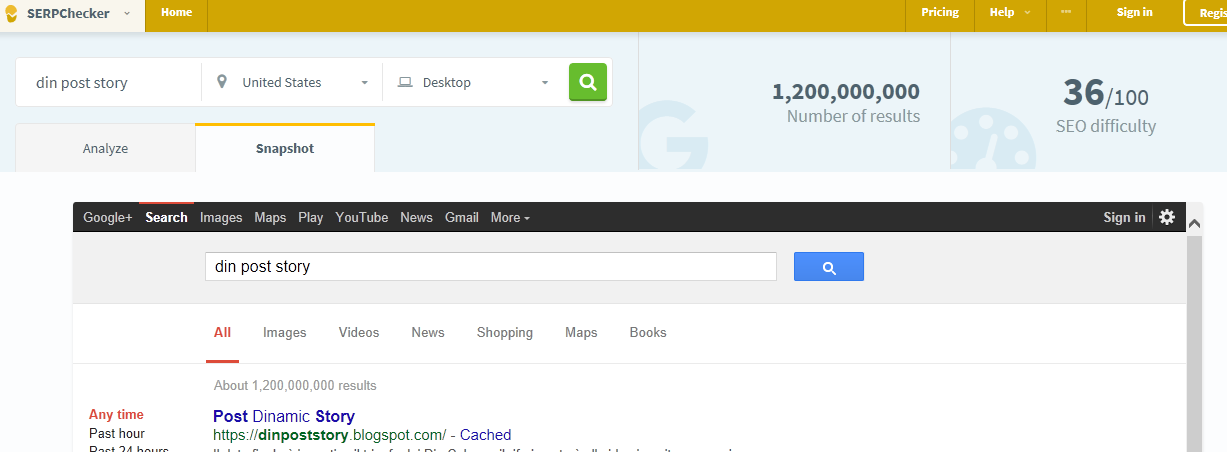Open the Pricing page
Screen dimensions: 1227x452
939,12
